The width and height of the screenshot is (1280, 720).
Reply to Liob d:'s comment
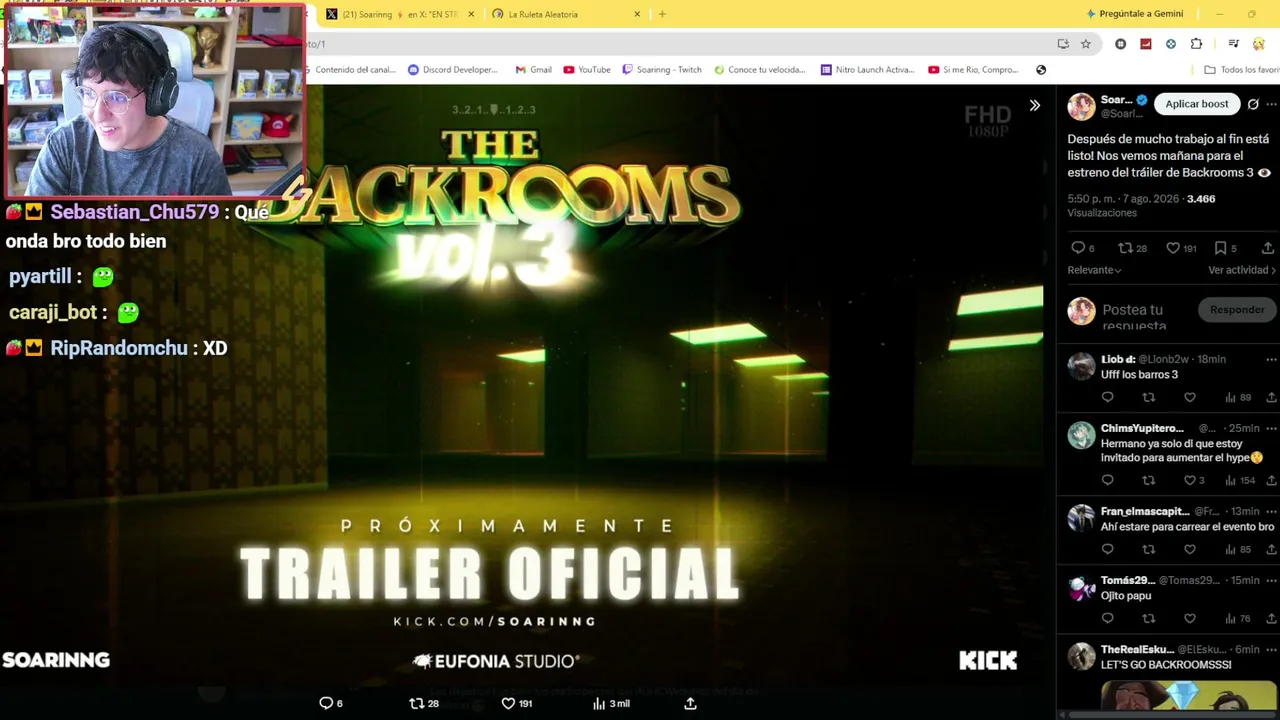tap(1107, 398)
